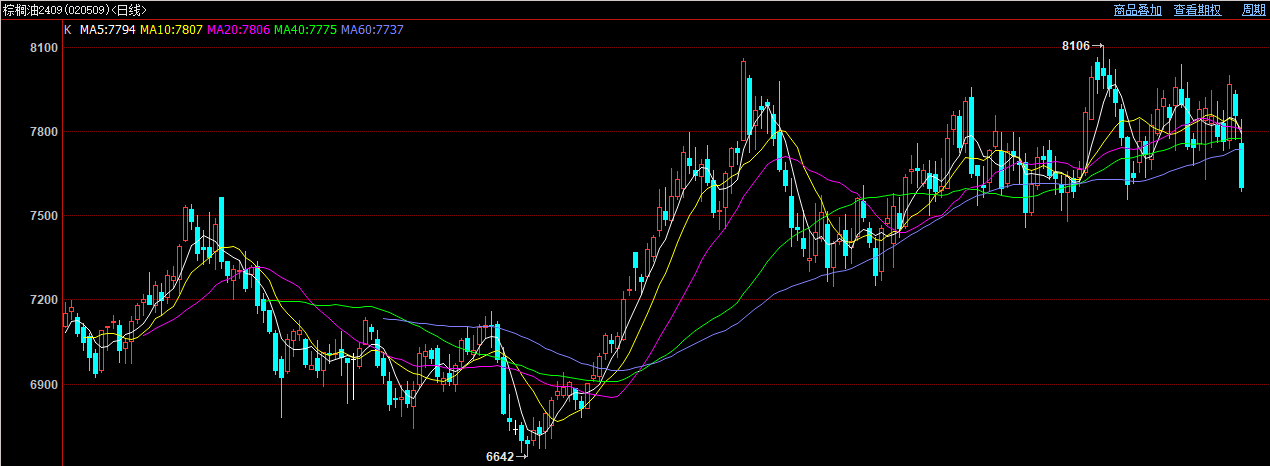Select the MA20:7806 indicator label
The height and width of the screenshot is (466, 1270).
[238, 30]
